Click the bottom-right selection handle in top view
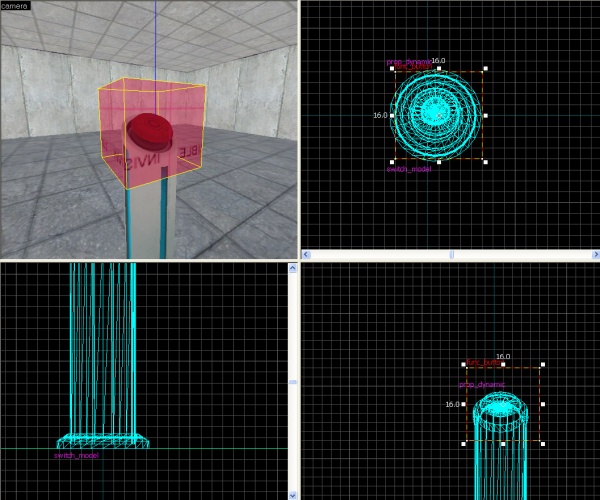The image size is (600, 500). point(486,162)
